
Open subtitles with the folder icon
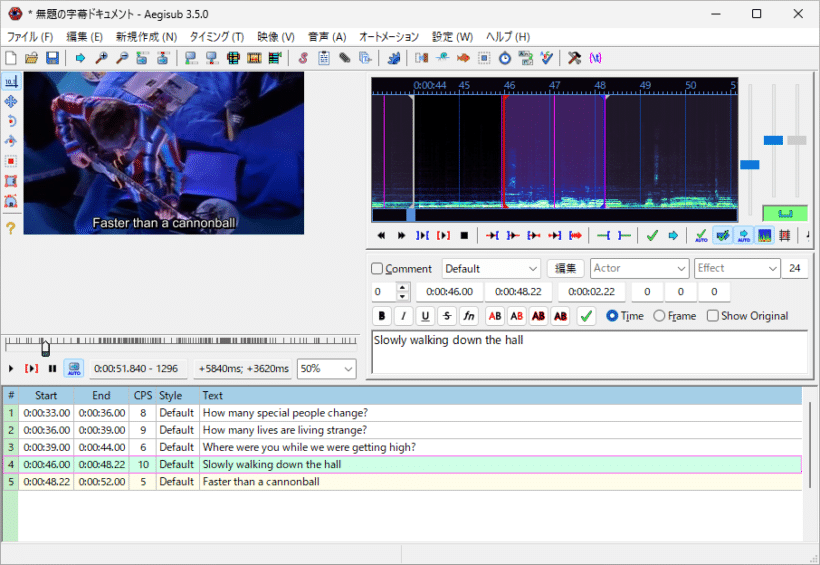(x=31, y=58)
